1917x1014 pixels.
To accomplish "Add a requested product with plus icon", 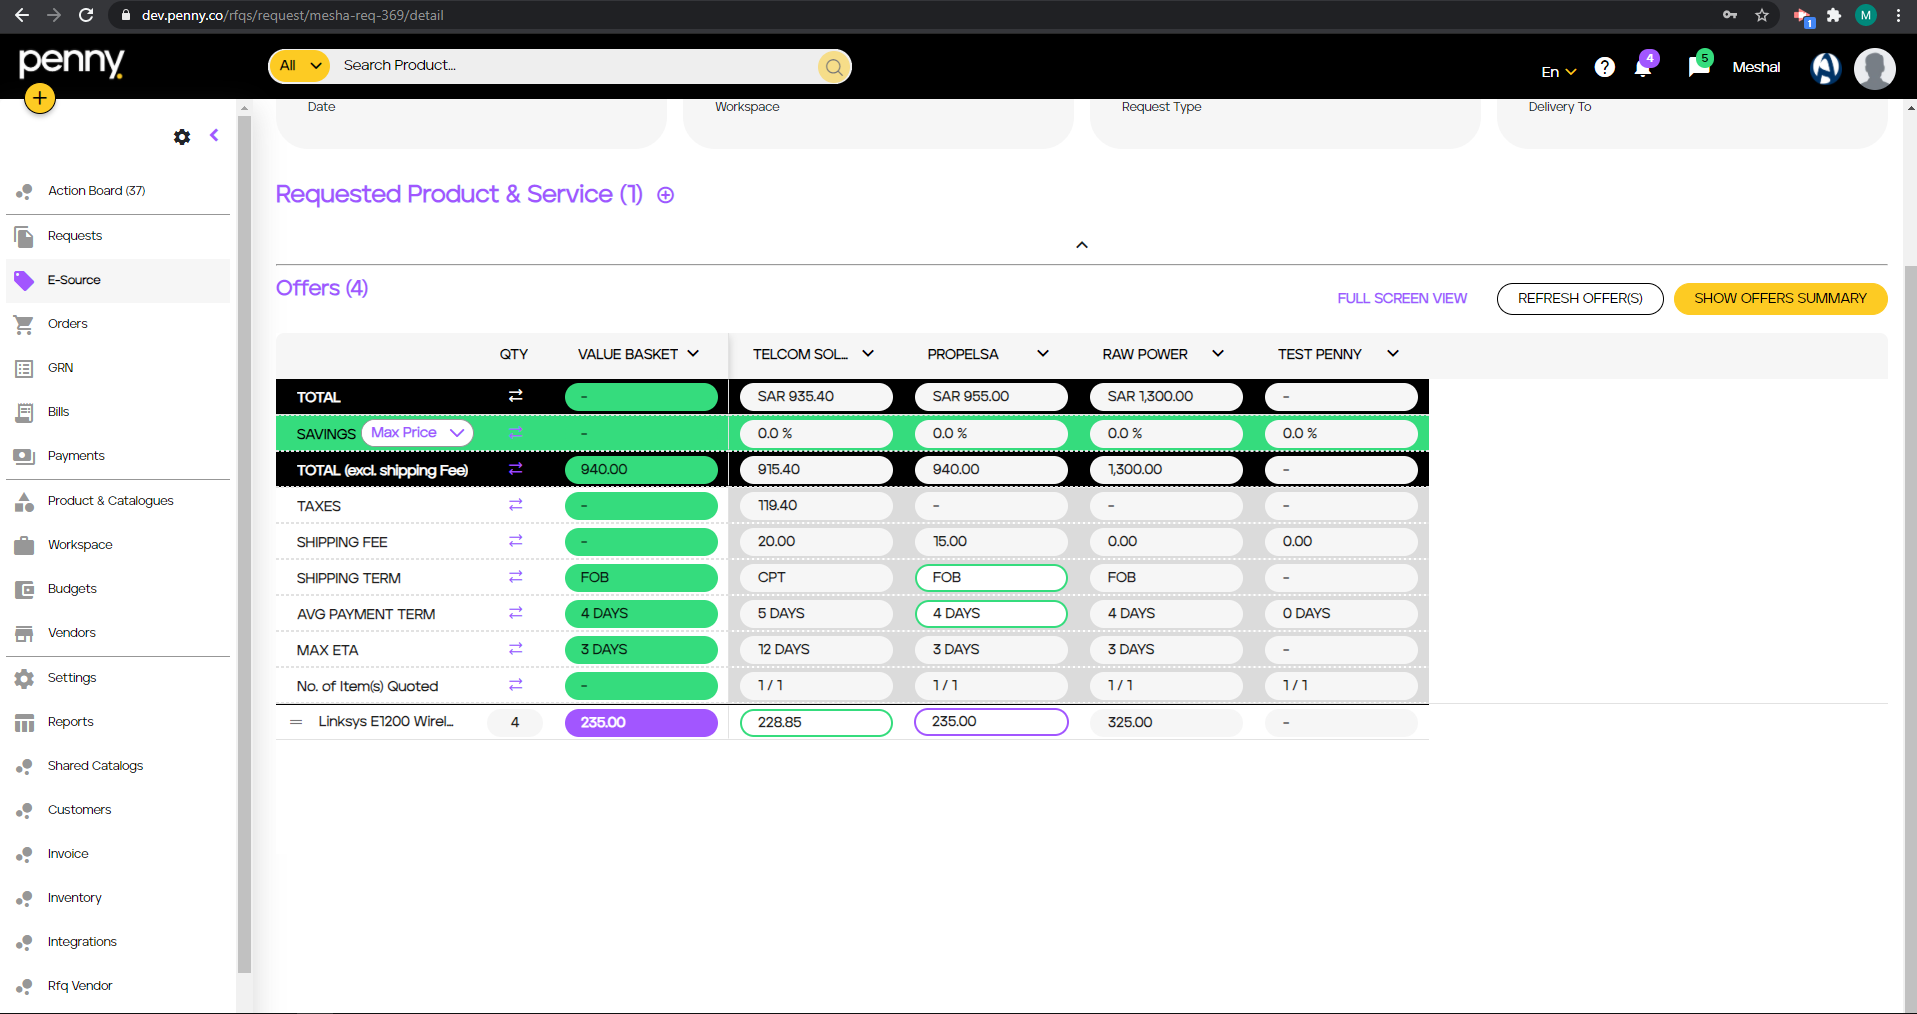I will click(x=665, y=195).
